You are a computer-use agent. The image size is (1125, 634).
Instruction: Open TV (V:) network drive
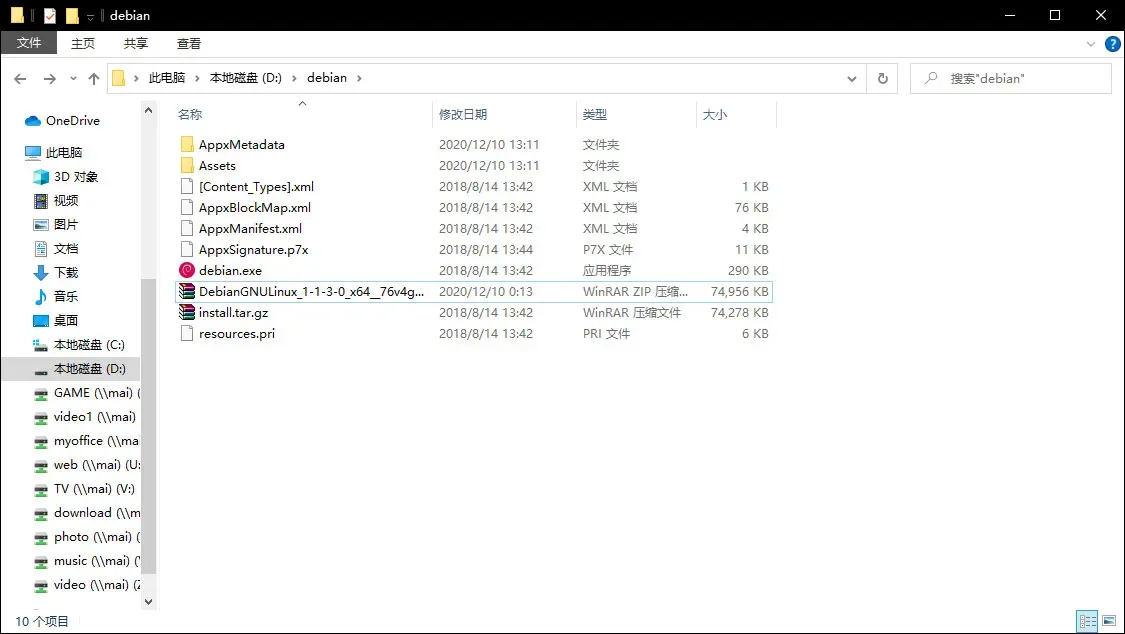coord(84,489)
